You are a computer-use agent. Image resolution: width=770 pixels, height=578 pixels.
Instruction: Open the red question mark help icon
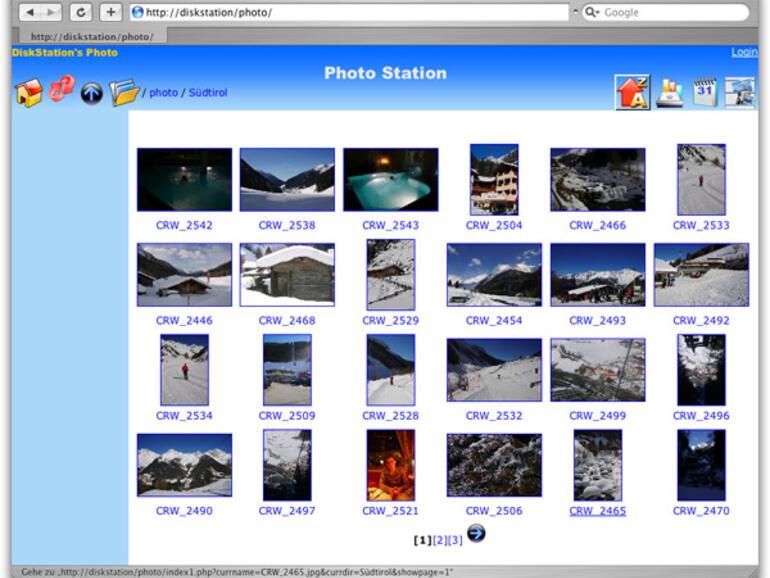tap(62, 89)
